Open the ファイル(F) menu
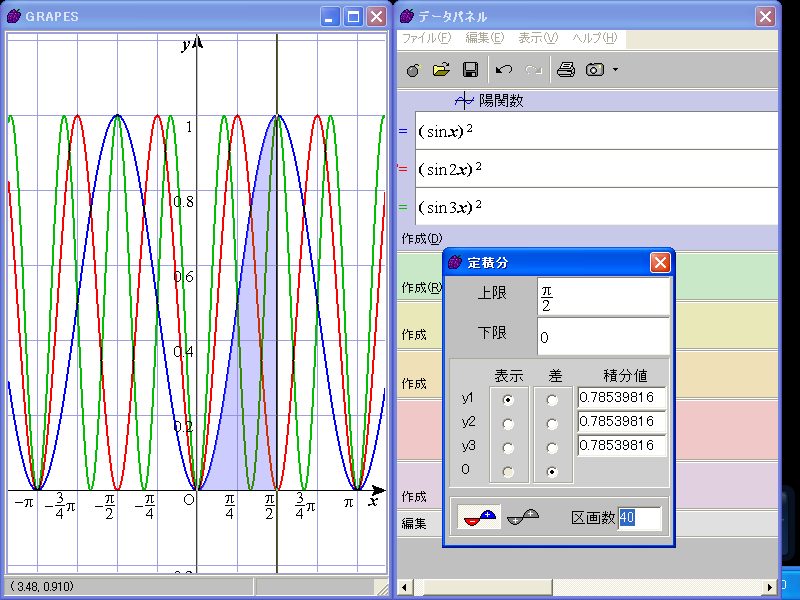The image size is (800, 600). [426, 39]
